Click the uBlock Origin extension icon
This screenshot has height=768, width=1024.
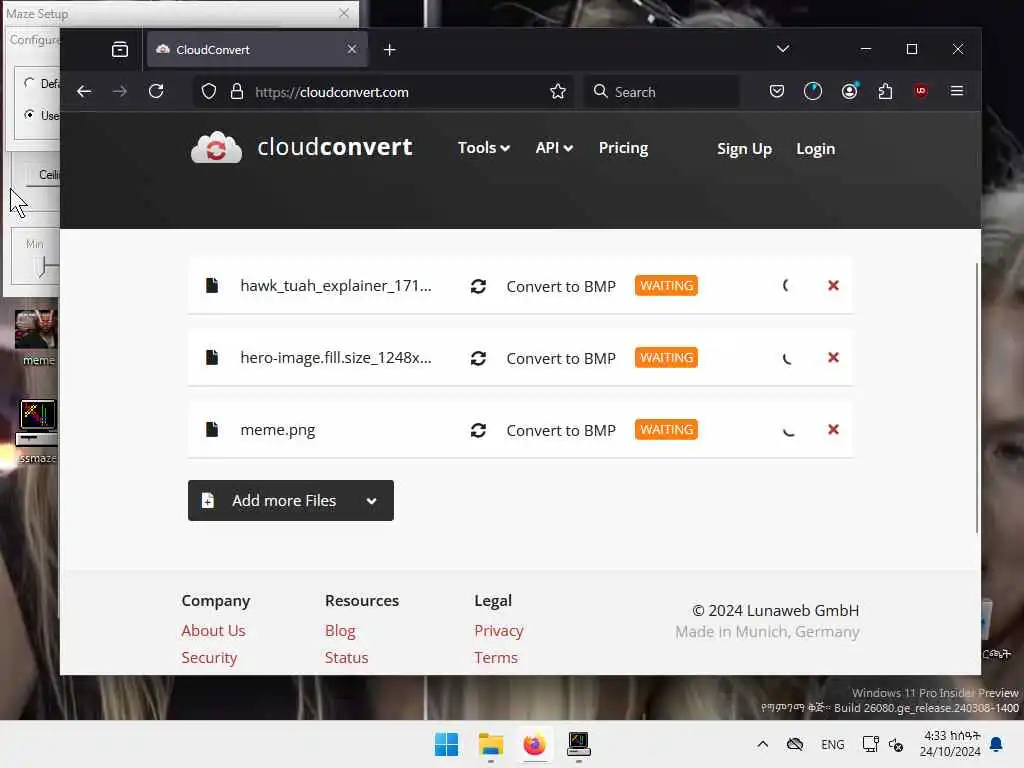pos(921,91)
